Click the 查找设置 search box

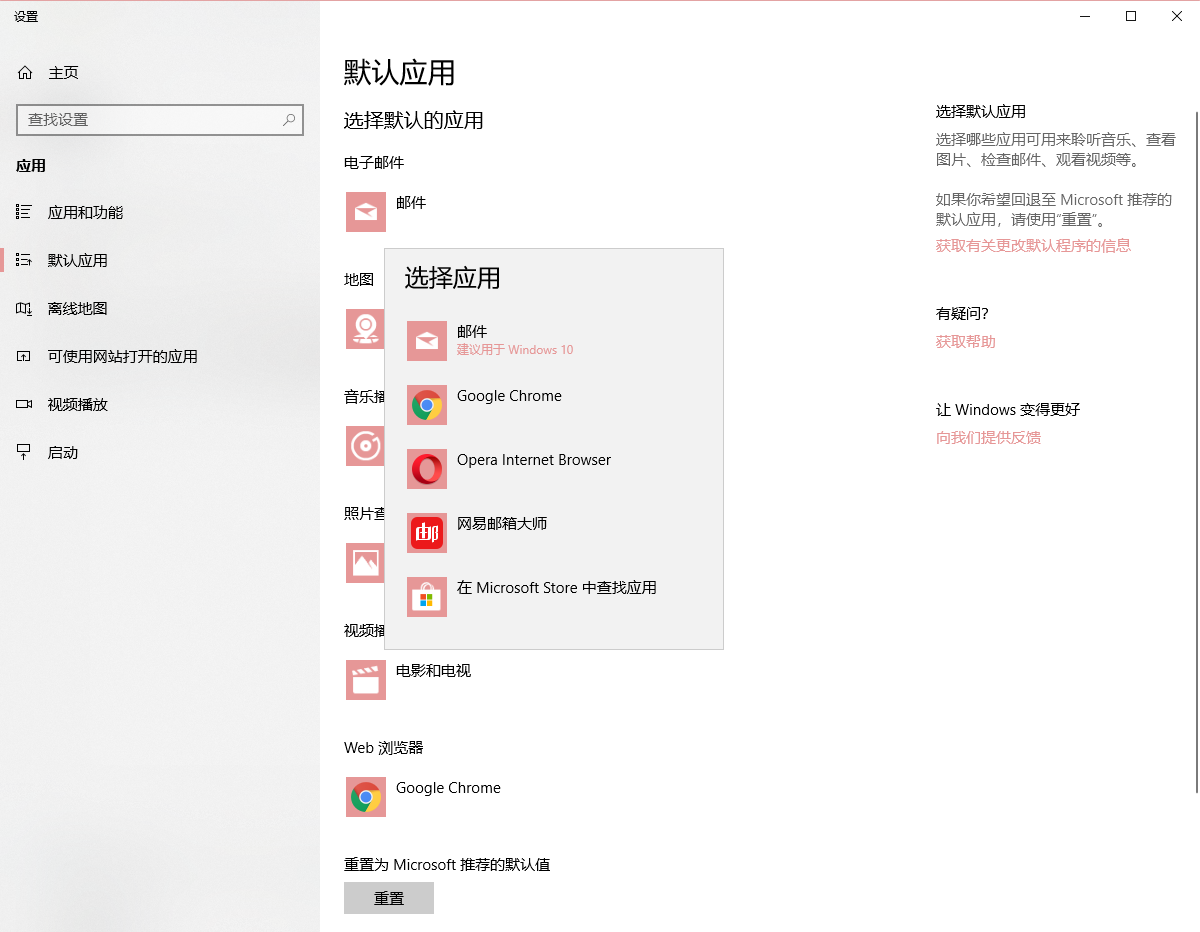[x=160, y=119]
